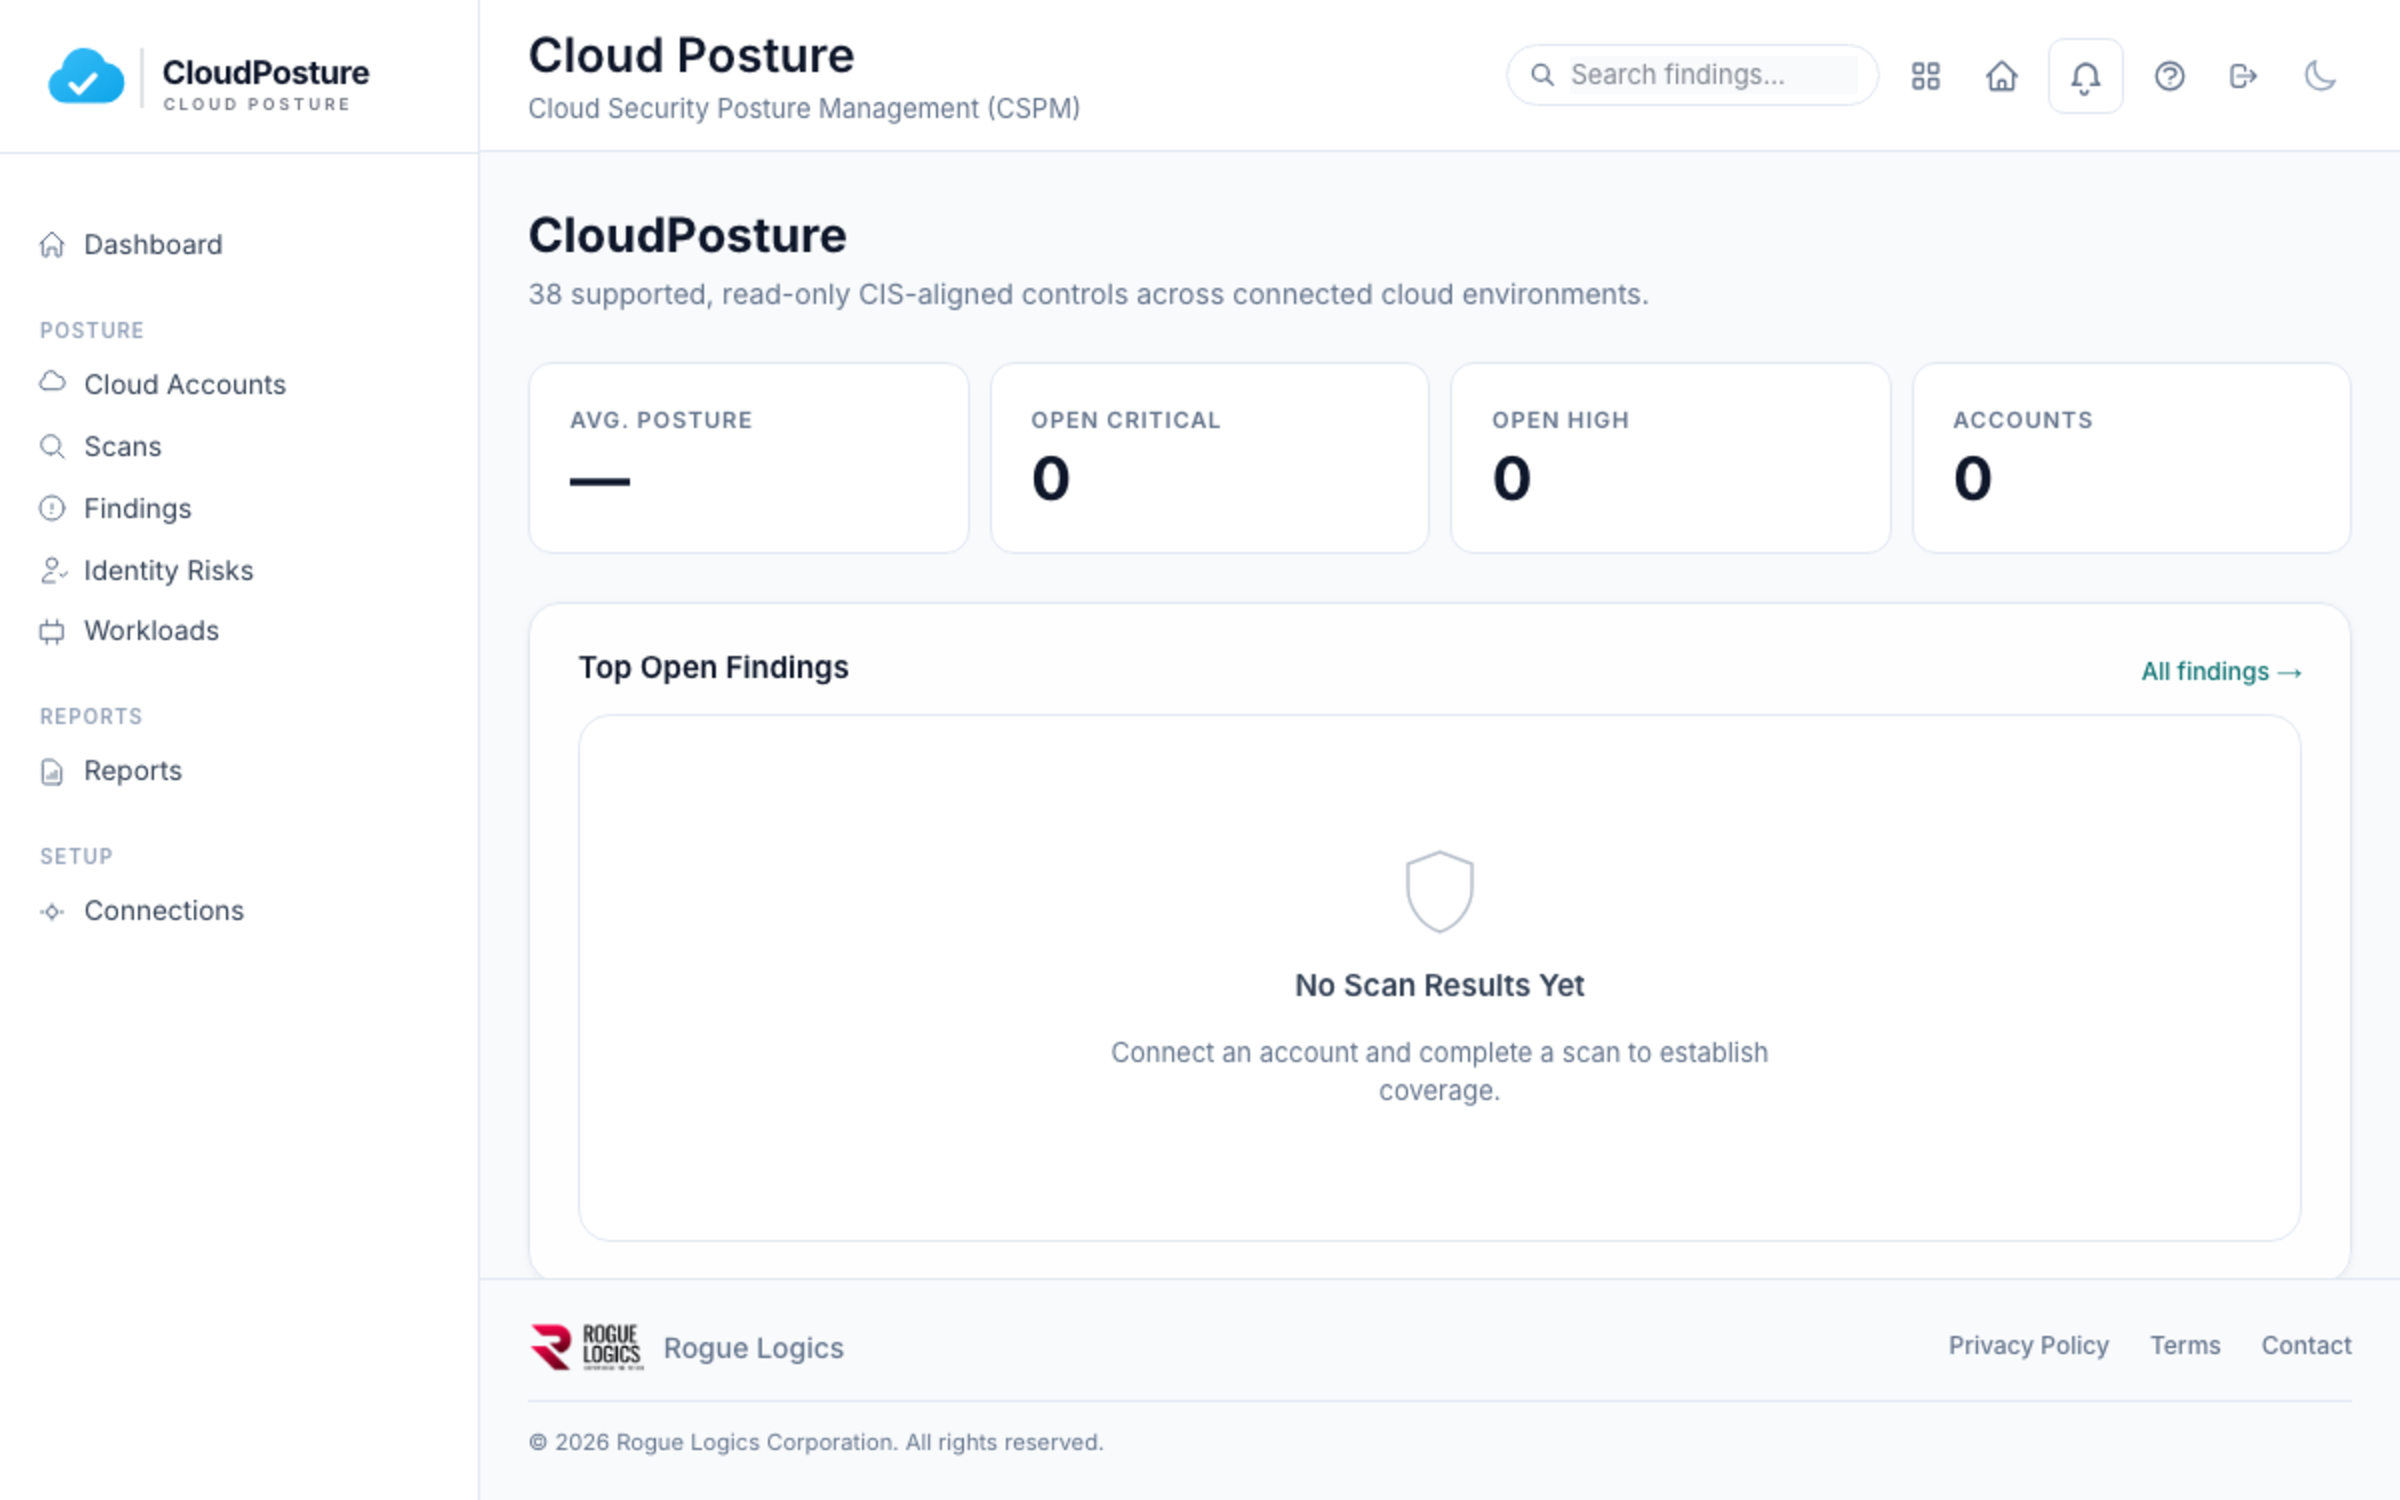Click the Connections node icon

52,911
